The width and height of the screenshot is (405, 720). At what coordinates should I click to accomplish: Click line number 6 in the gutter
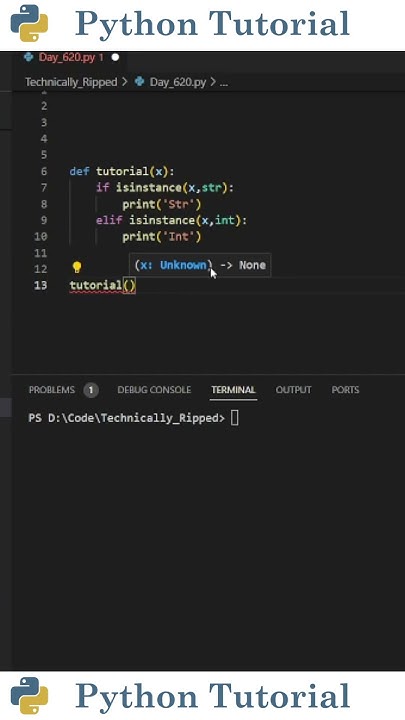tap(44, 171)
